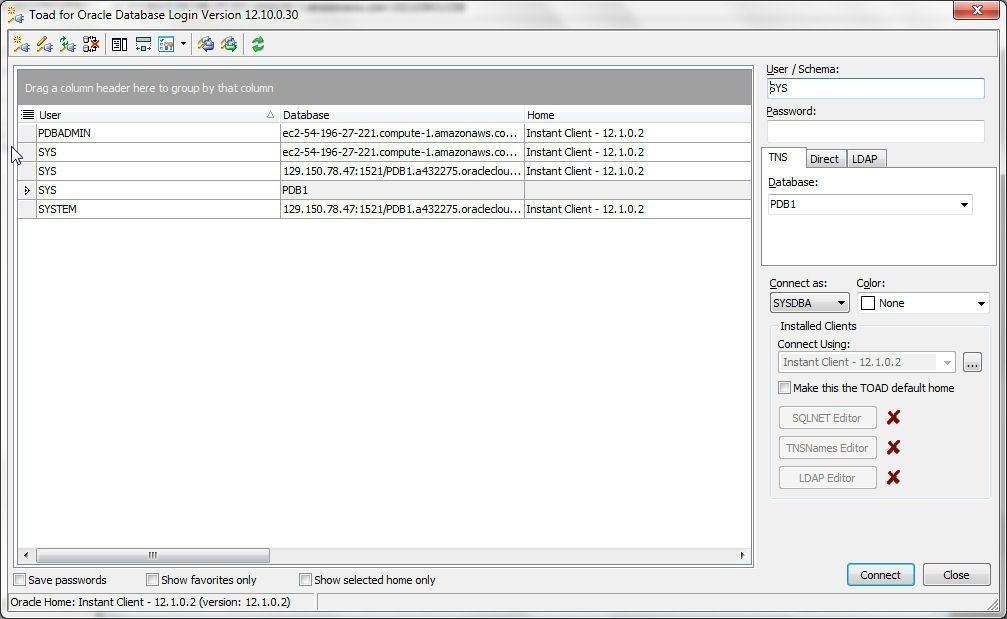
Task: Click the Instant Client home cell for PDBADMIN
Action: click(637, 133)
